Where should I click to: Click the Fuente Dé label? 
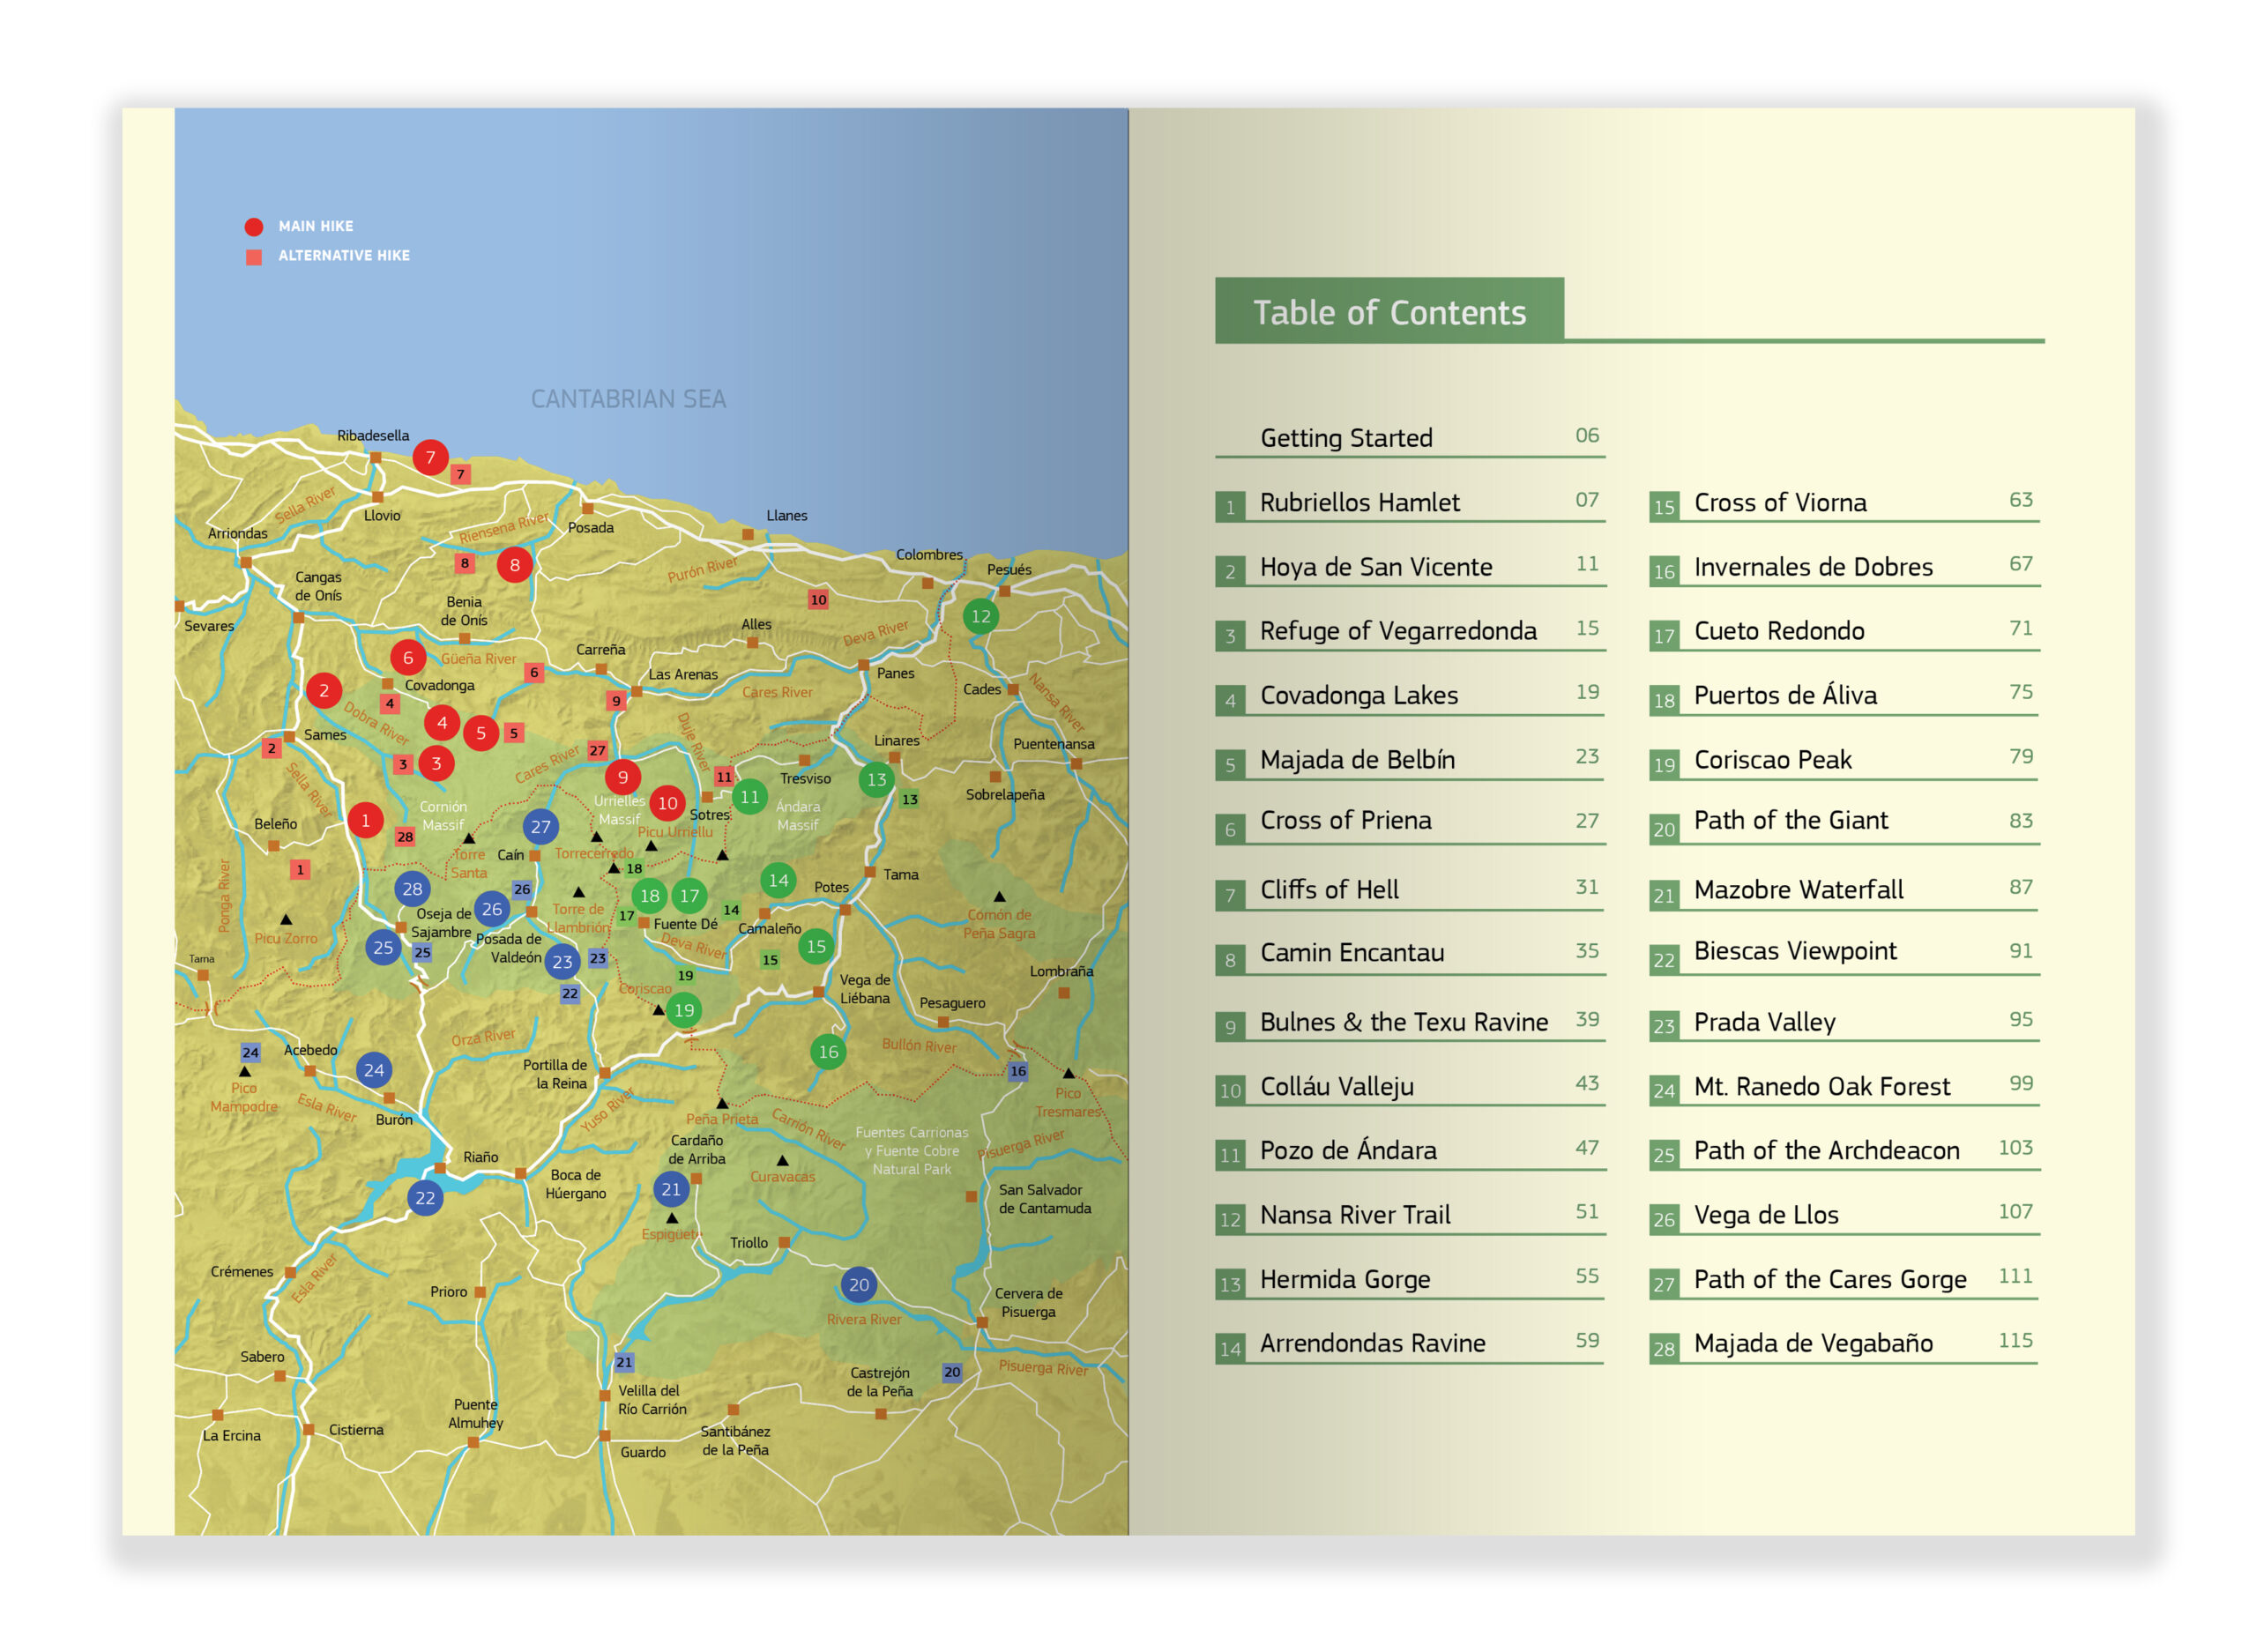[686, 925]
